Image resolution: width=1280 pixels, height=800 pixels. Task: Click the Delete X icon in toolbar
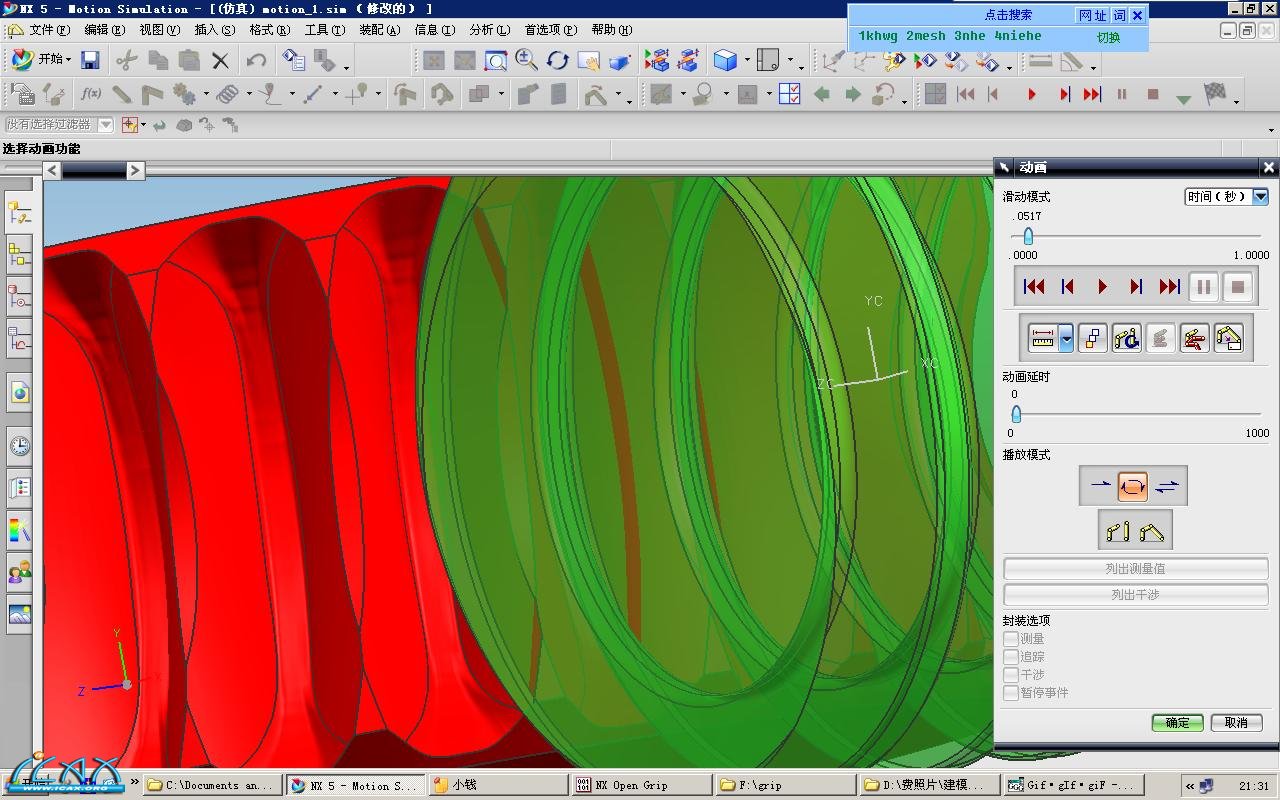[x=220, y=61]
